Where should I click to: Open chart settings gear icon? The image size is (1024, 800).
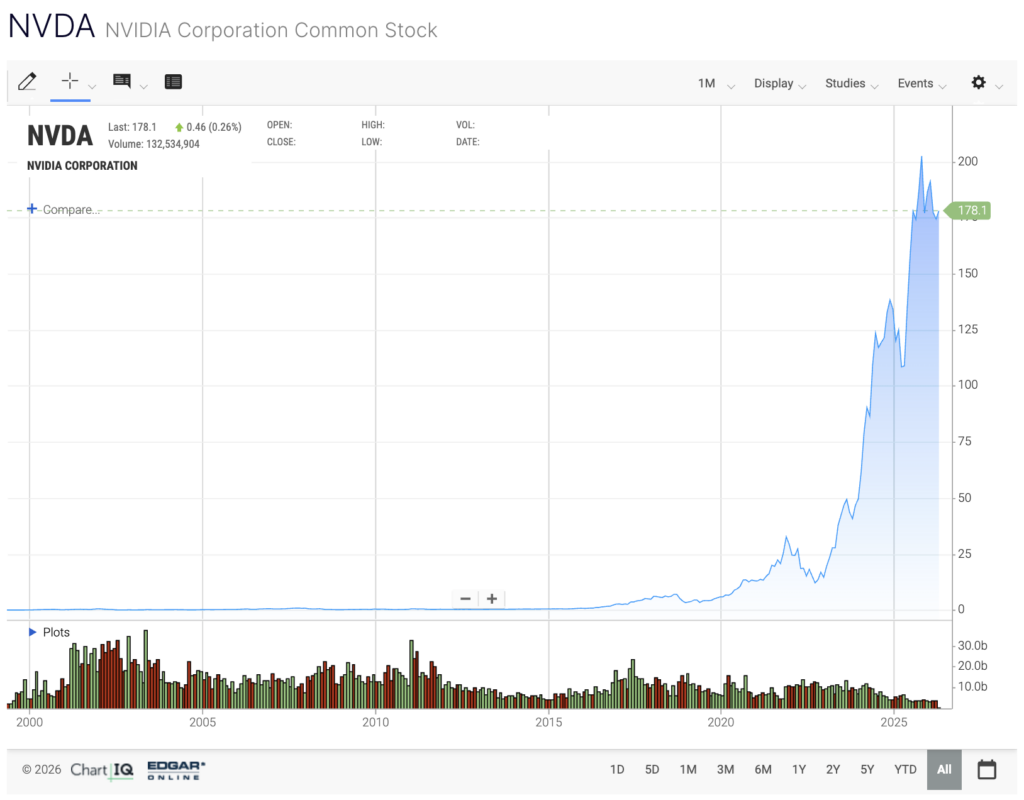[x=978, y=82]
